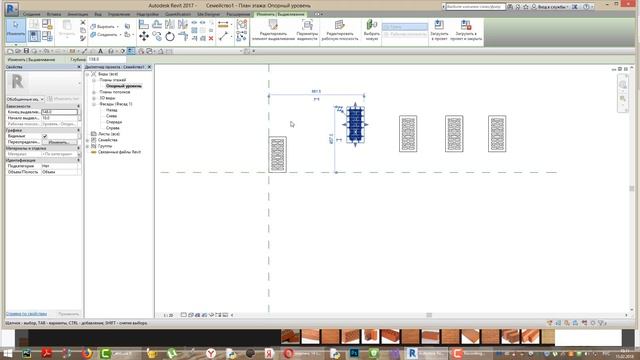Close the Project Browser panel

pos(149,67)
